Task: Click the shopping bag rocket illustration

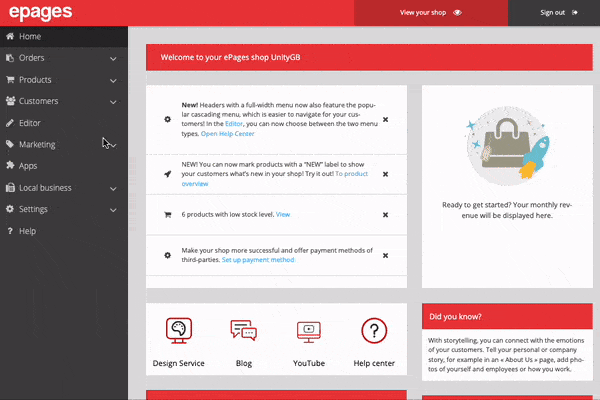Action: (x=507, y=146)
